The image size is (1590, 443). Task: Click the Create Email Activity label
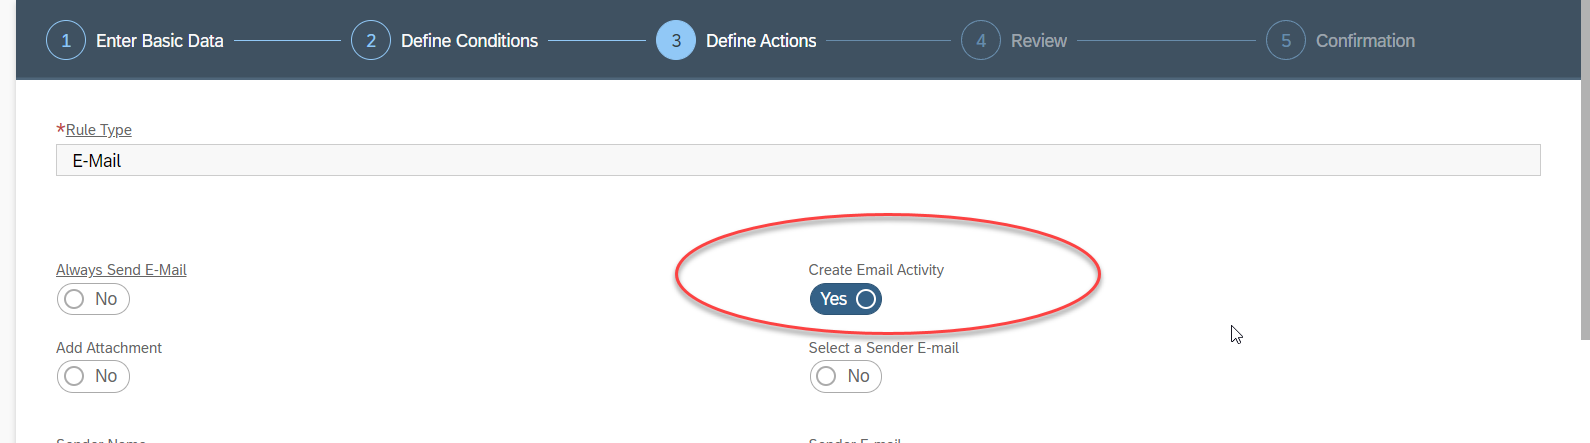[x=876, y=270]
